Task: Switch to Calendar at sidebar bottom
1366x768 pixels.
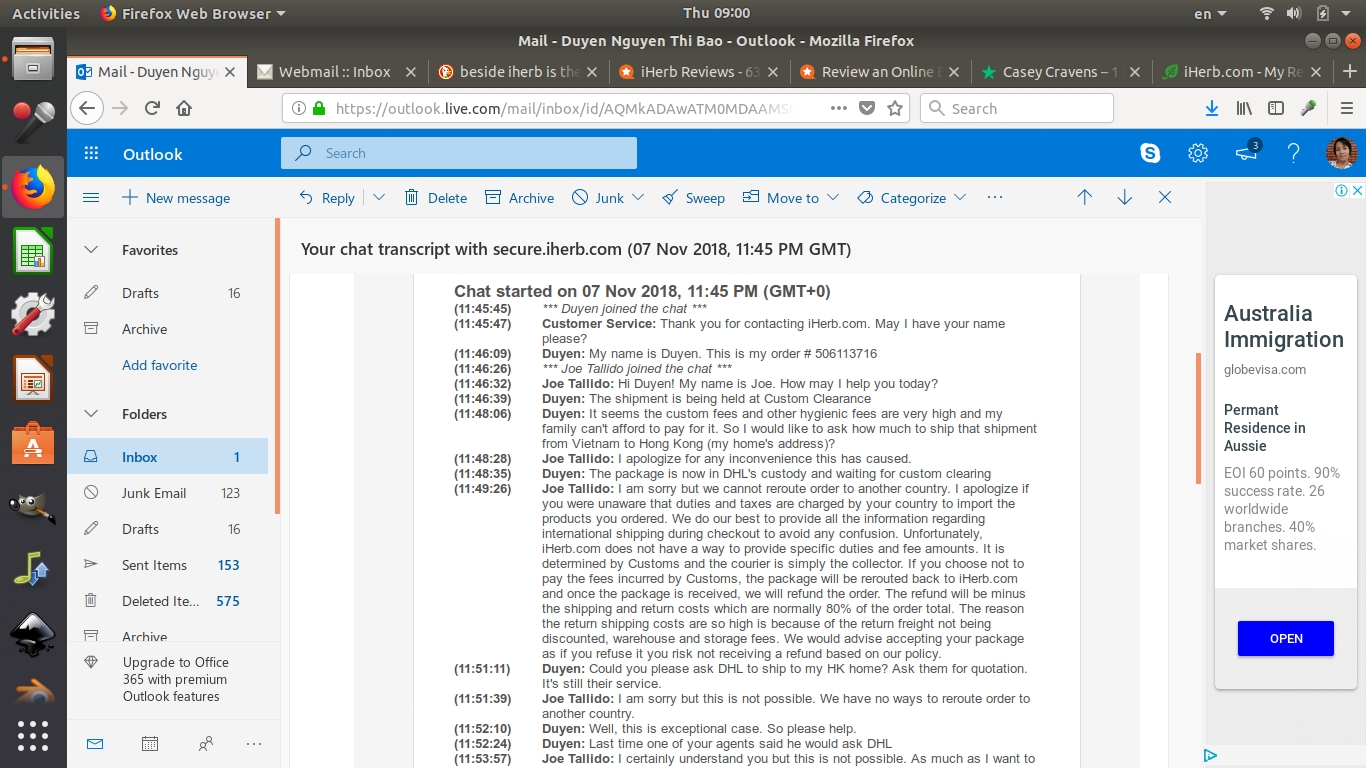Action: (x=150, y=743)
